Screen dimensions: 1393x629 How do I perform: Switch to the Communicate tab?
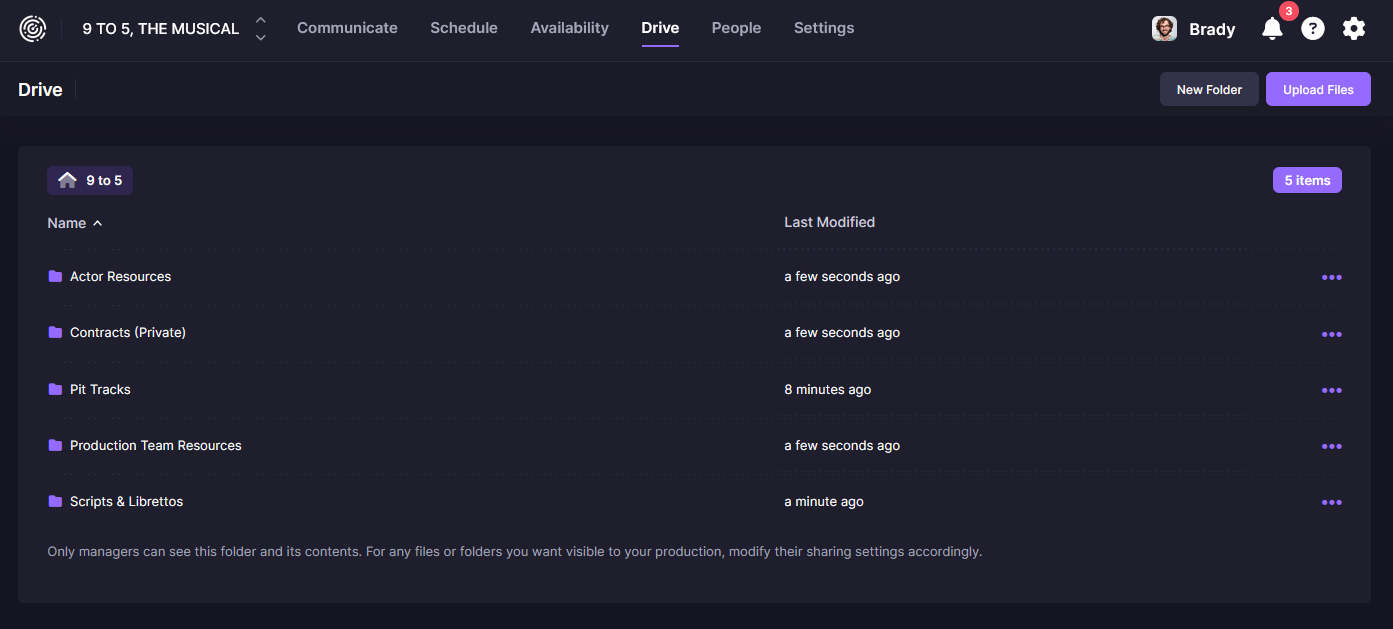[347, 28]
